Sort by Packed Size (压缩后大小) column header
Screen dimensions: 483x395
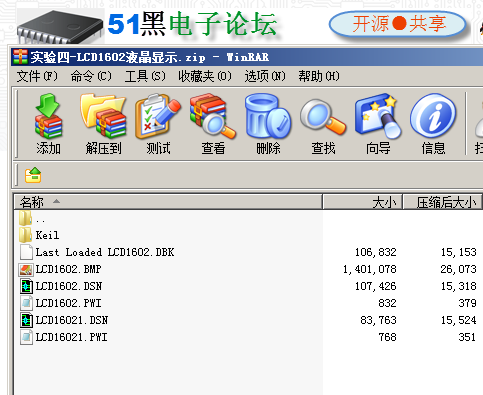click(443, 202)
